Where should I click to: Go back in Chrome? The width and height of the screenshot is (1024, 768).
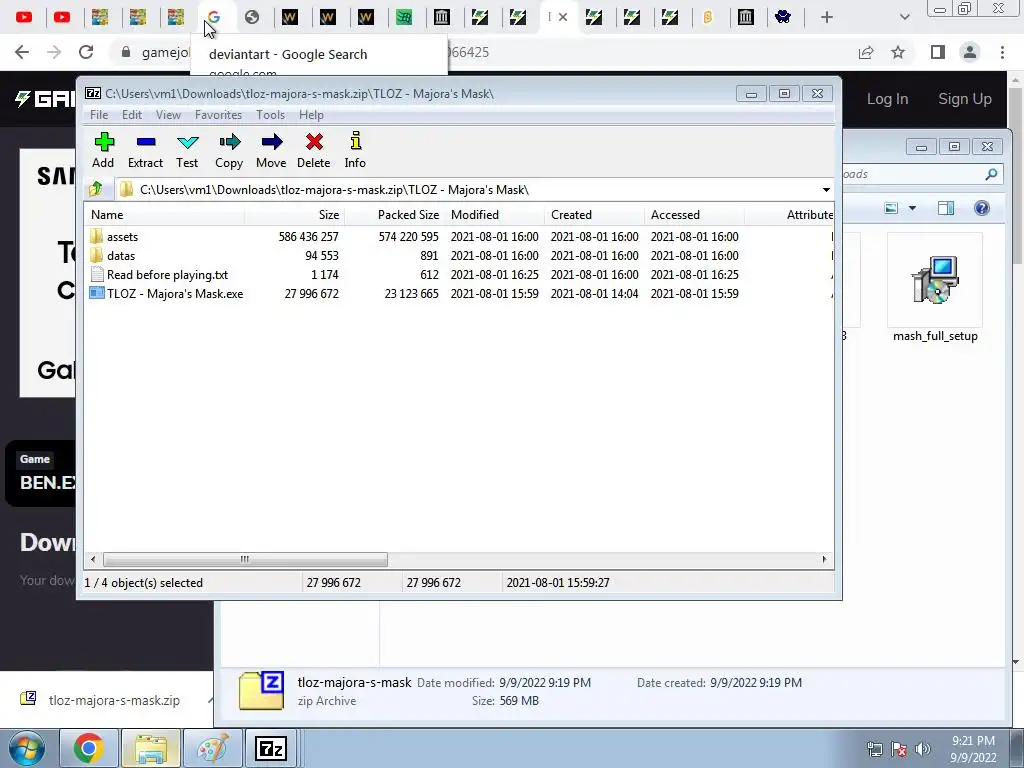click(x=22, y=52)
